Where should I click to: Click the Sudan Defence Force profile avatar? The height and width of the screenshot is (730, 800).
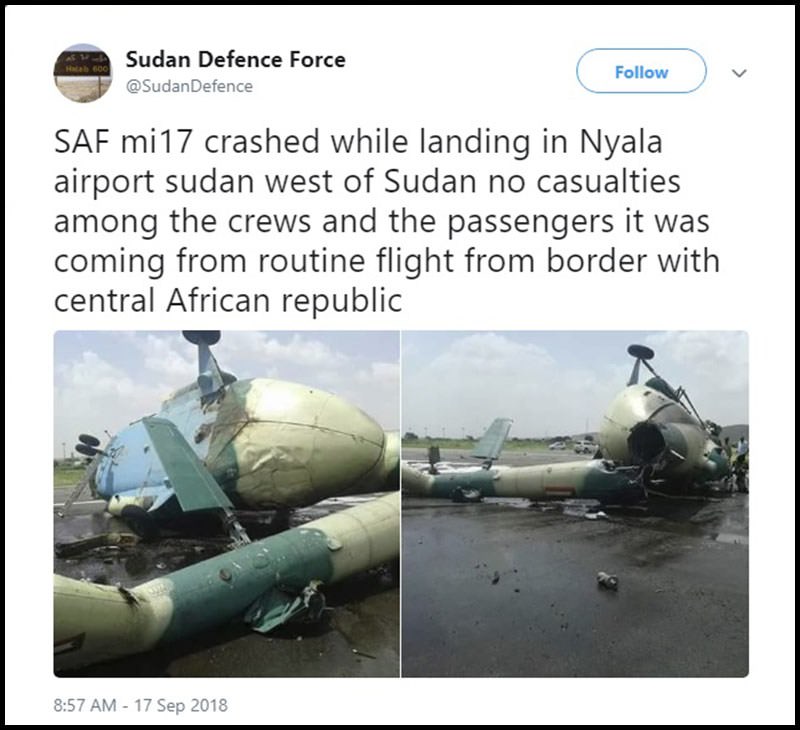click(83, 72)
